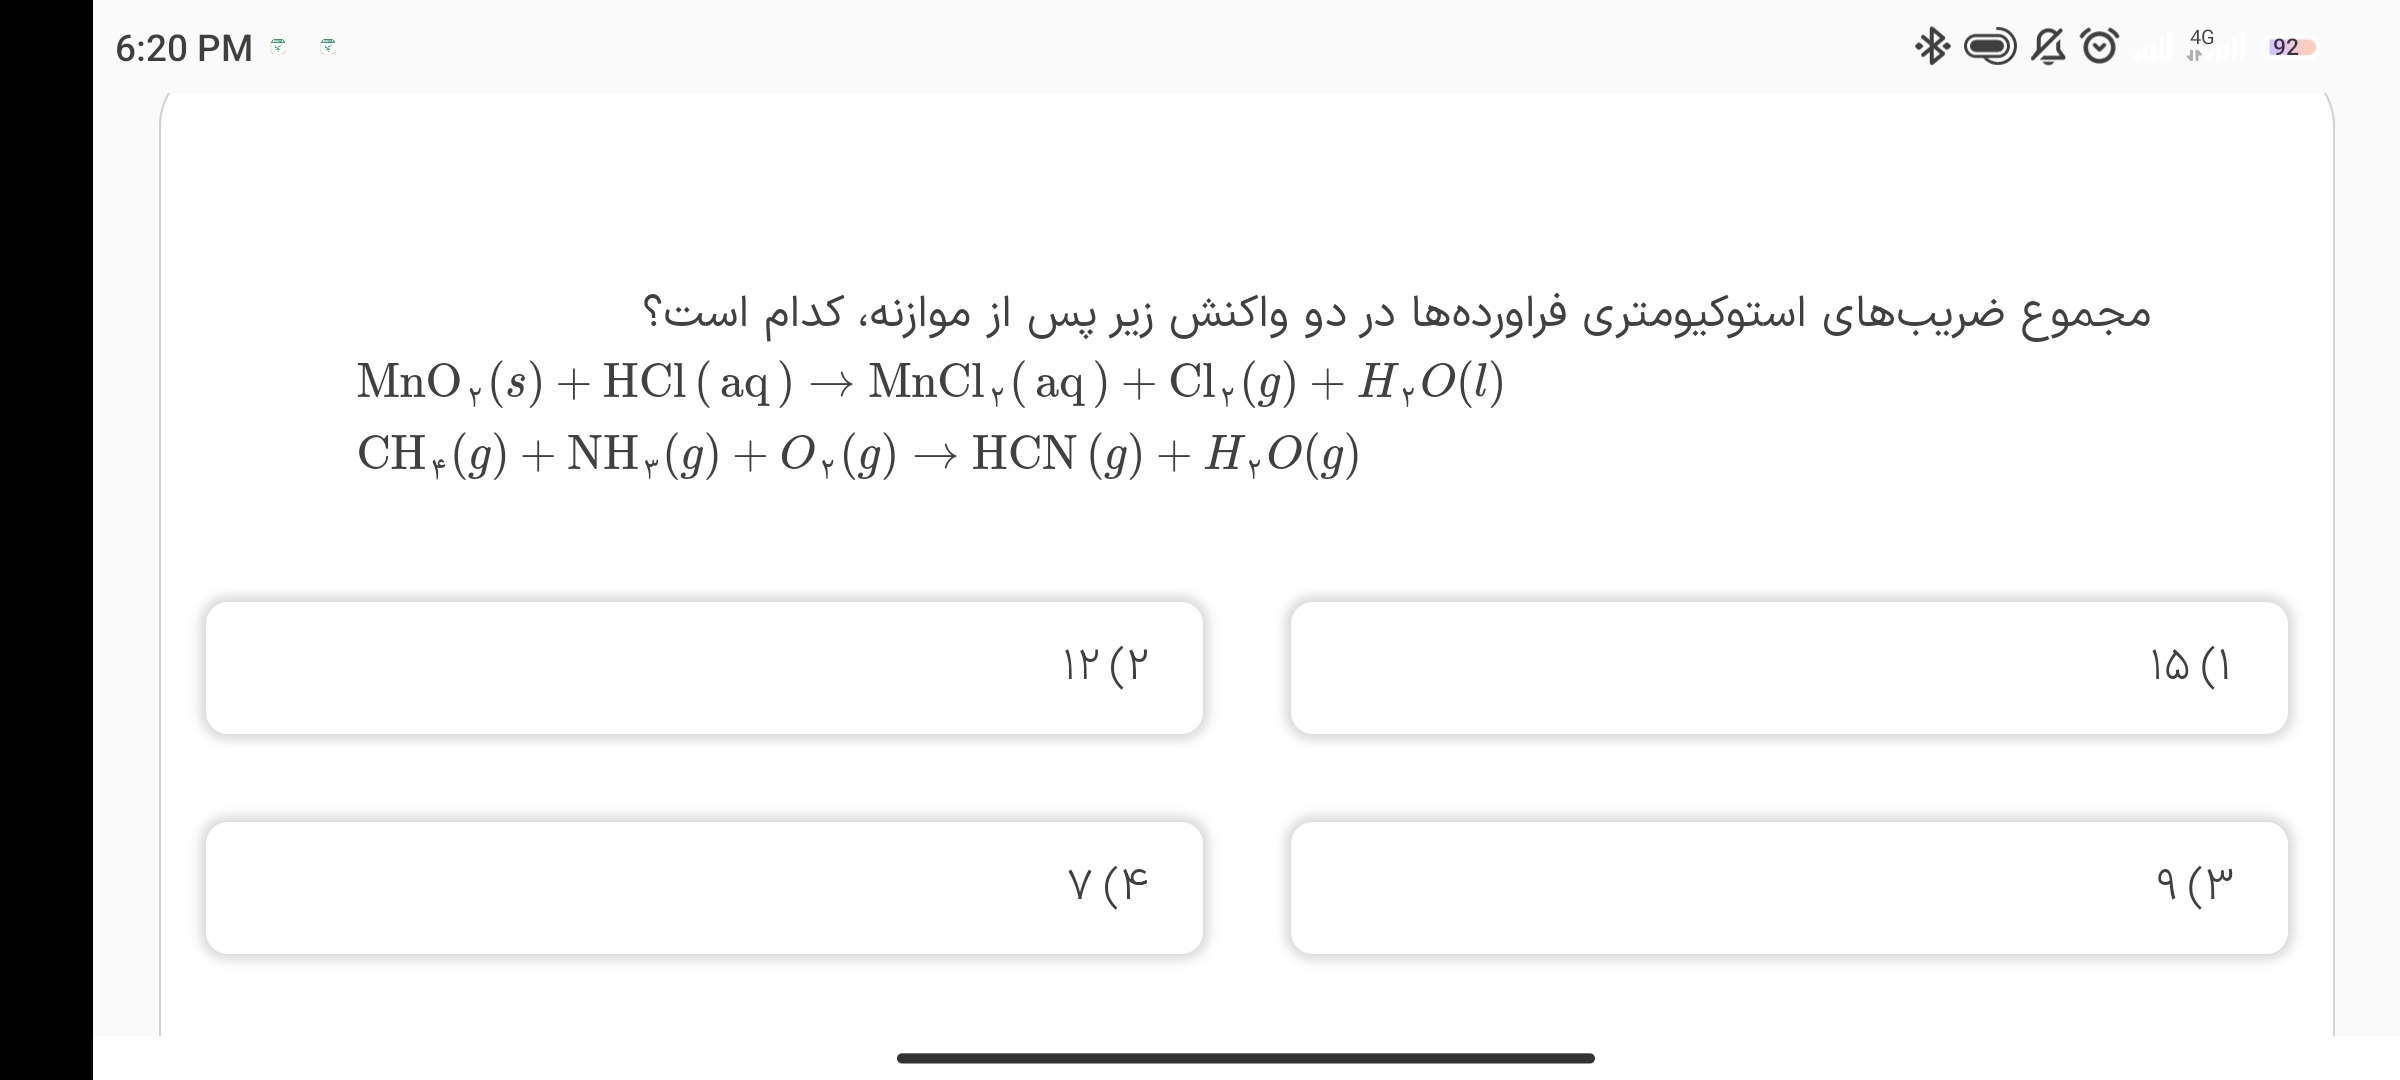Tap the 6:20 PM clock

pyautogui.click(x=184, y=48)
